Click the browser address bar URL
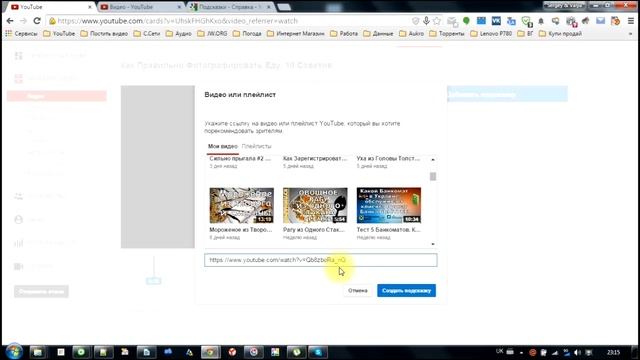The image size is (640, 360). (178, 21)
